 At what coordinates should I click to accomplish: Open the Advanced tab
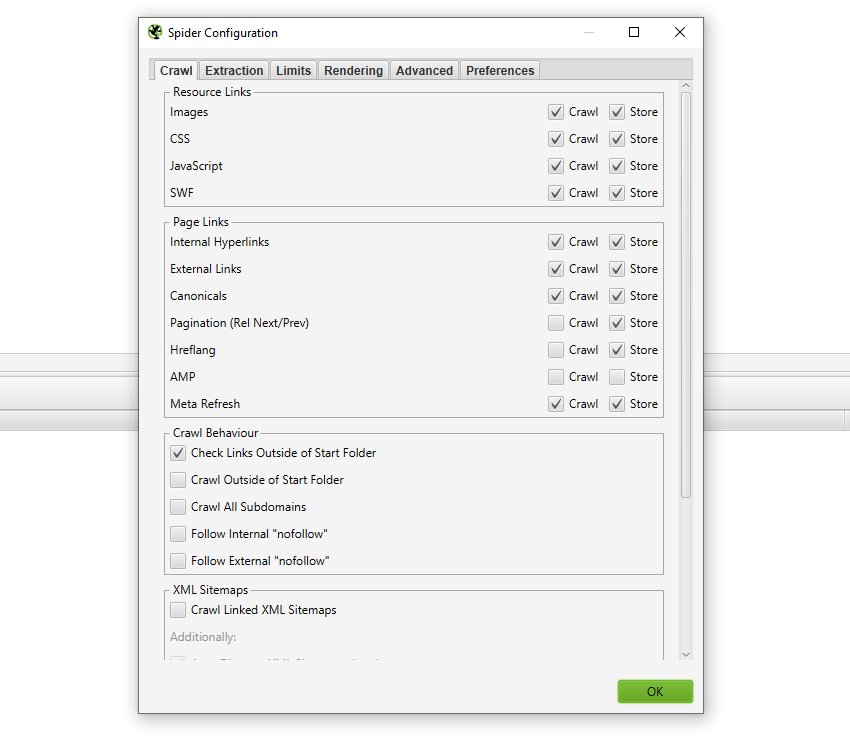click(x=424, y=70)
